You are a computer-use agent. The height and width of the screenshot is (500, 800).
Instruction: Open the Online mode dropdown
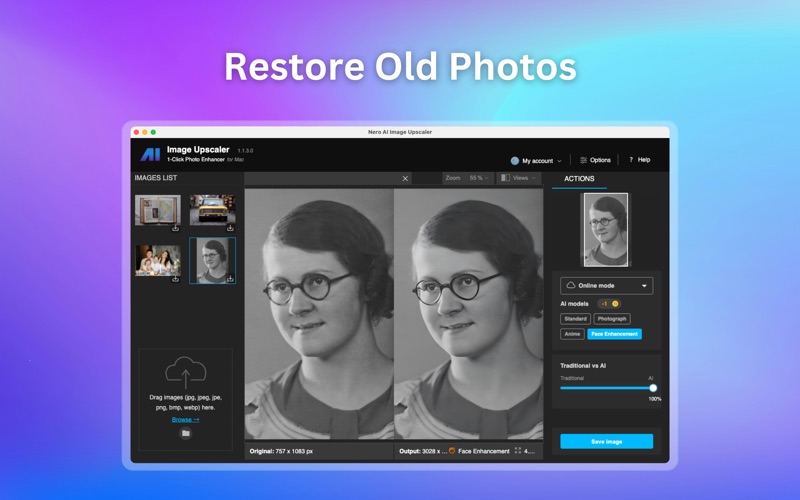[x=606, y=286]
